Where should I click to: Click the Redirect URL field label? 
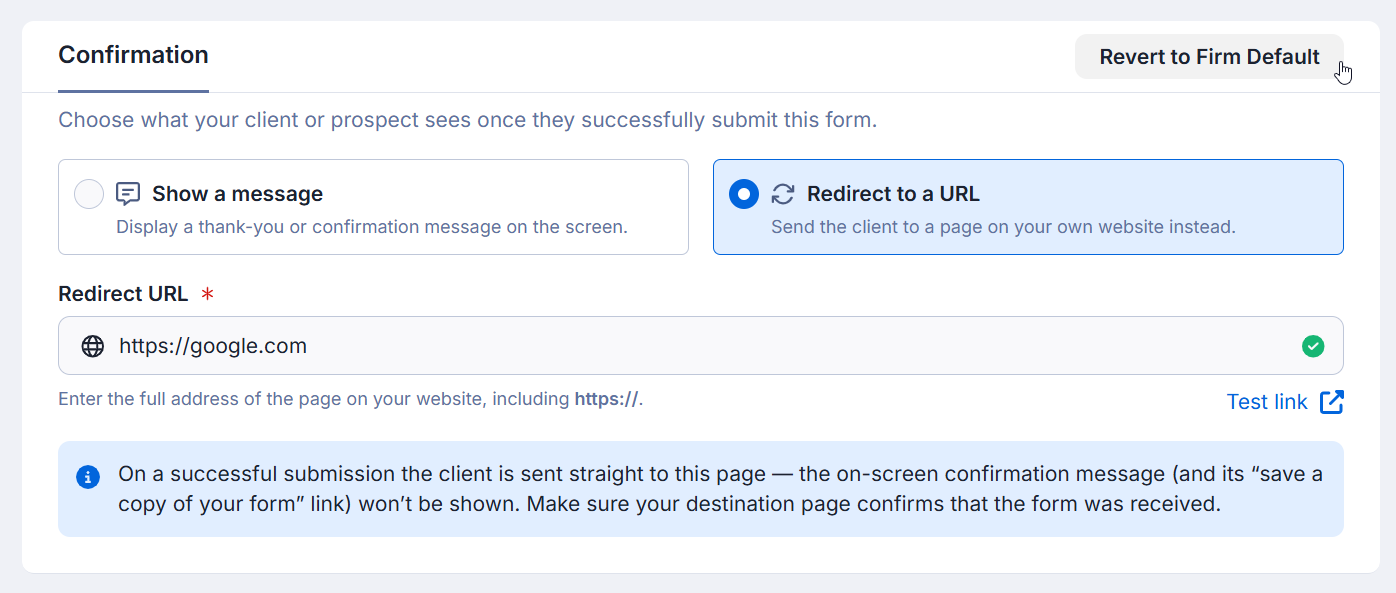(123, 294)
